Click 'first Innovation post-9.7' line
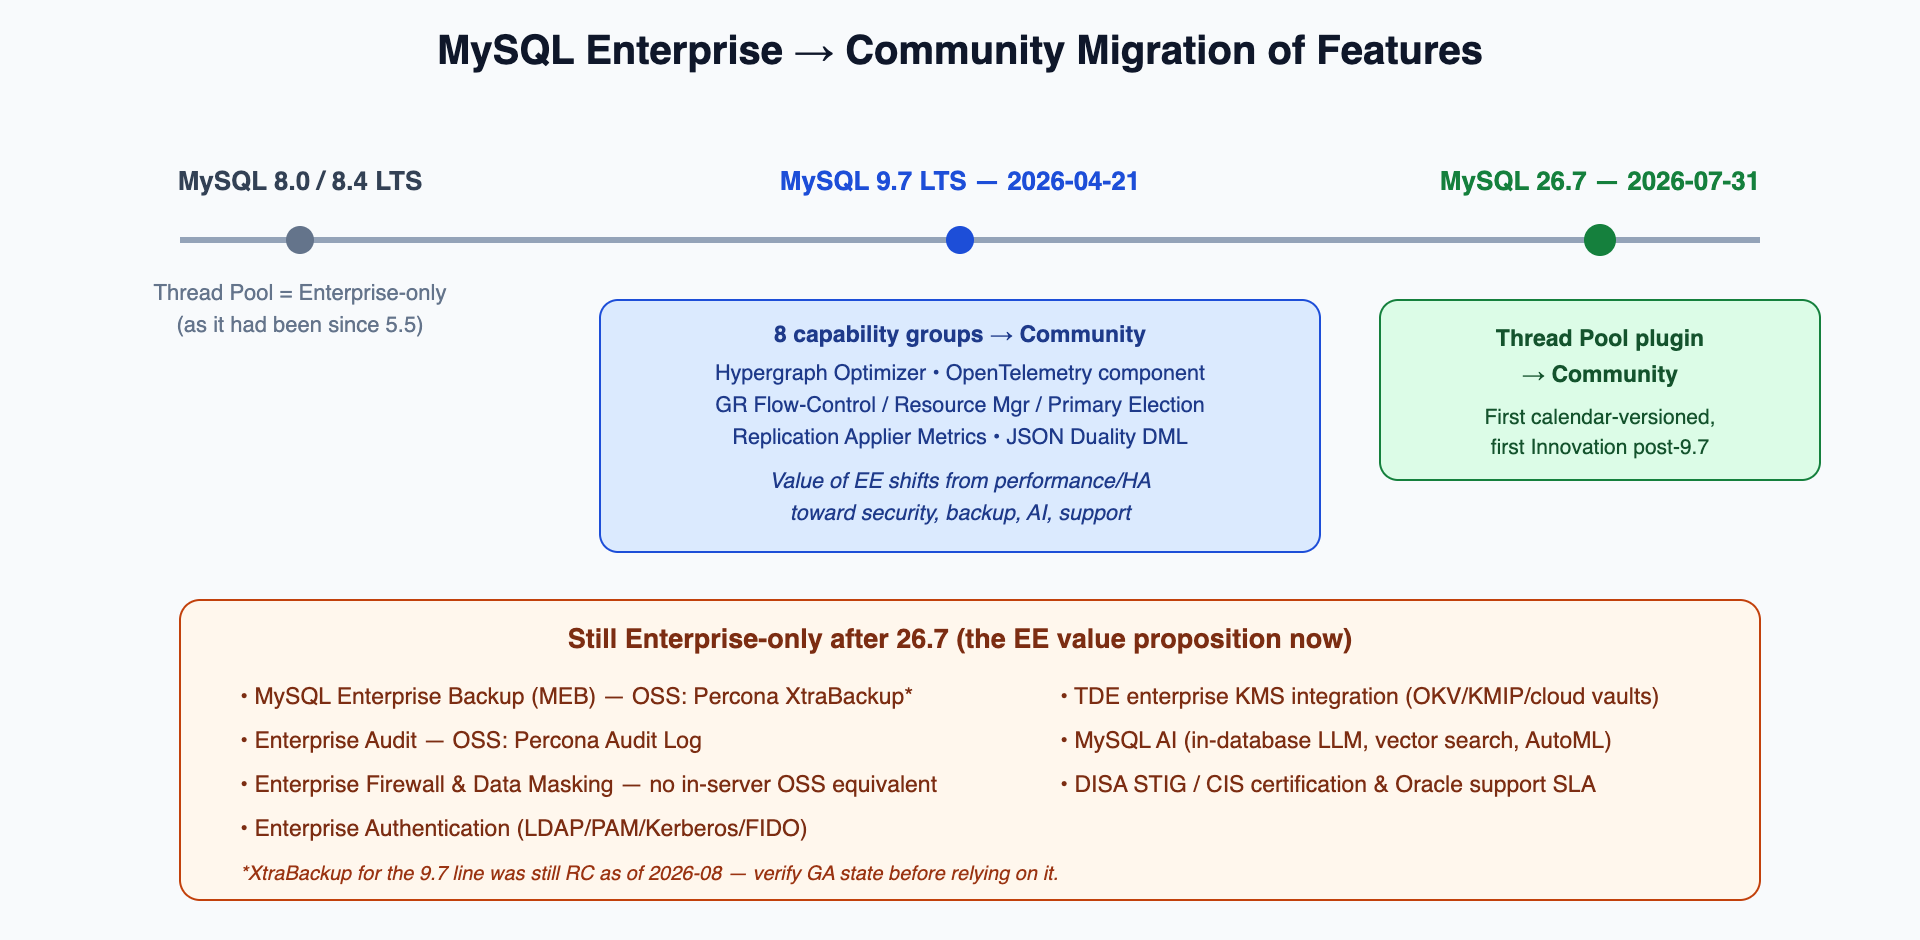 coord(1600,447)
